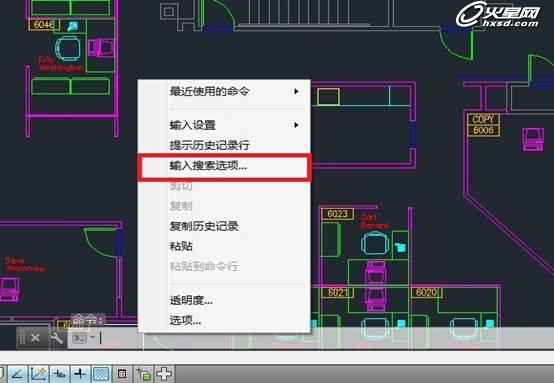Click the greyed-out 粘贴到命令行 entry
The image size is (554, 383).
coord(224,266)
